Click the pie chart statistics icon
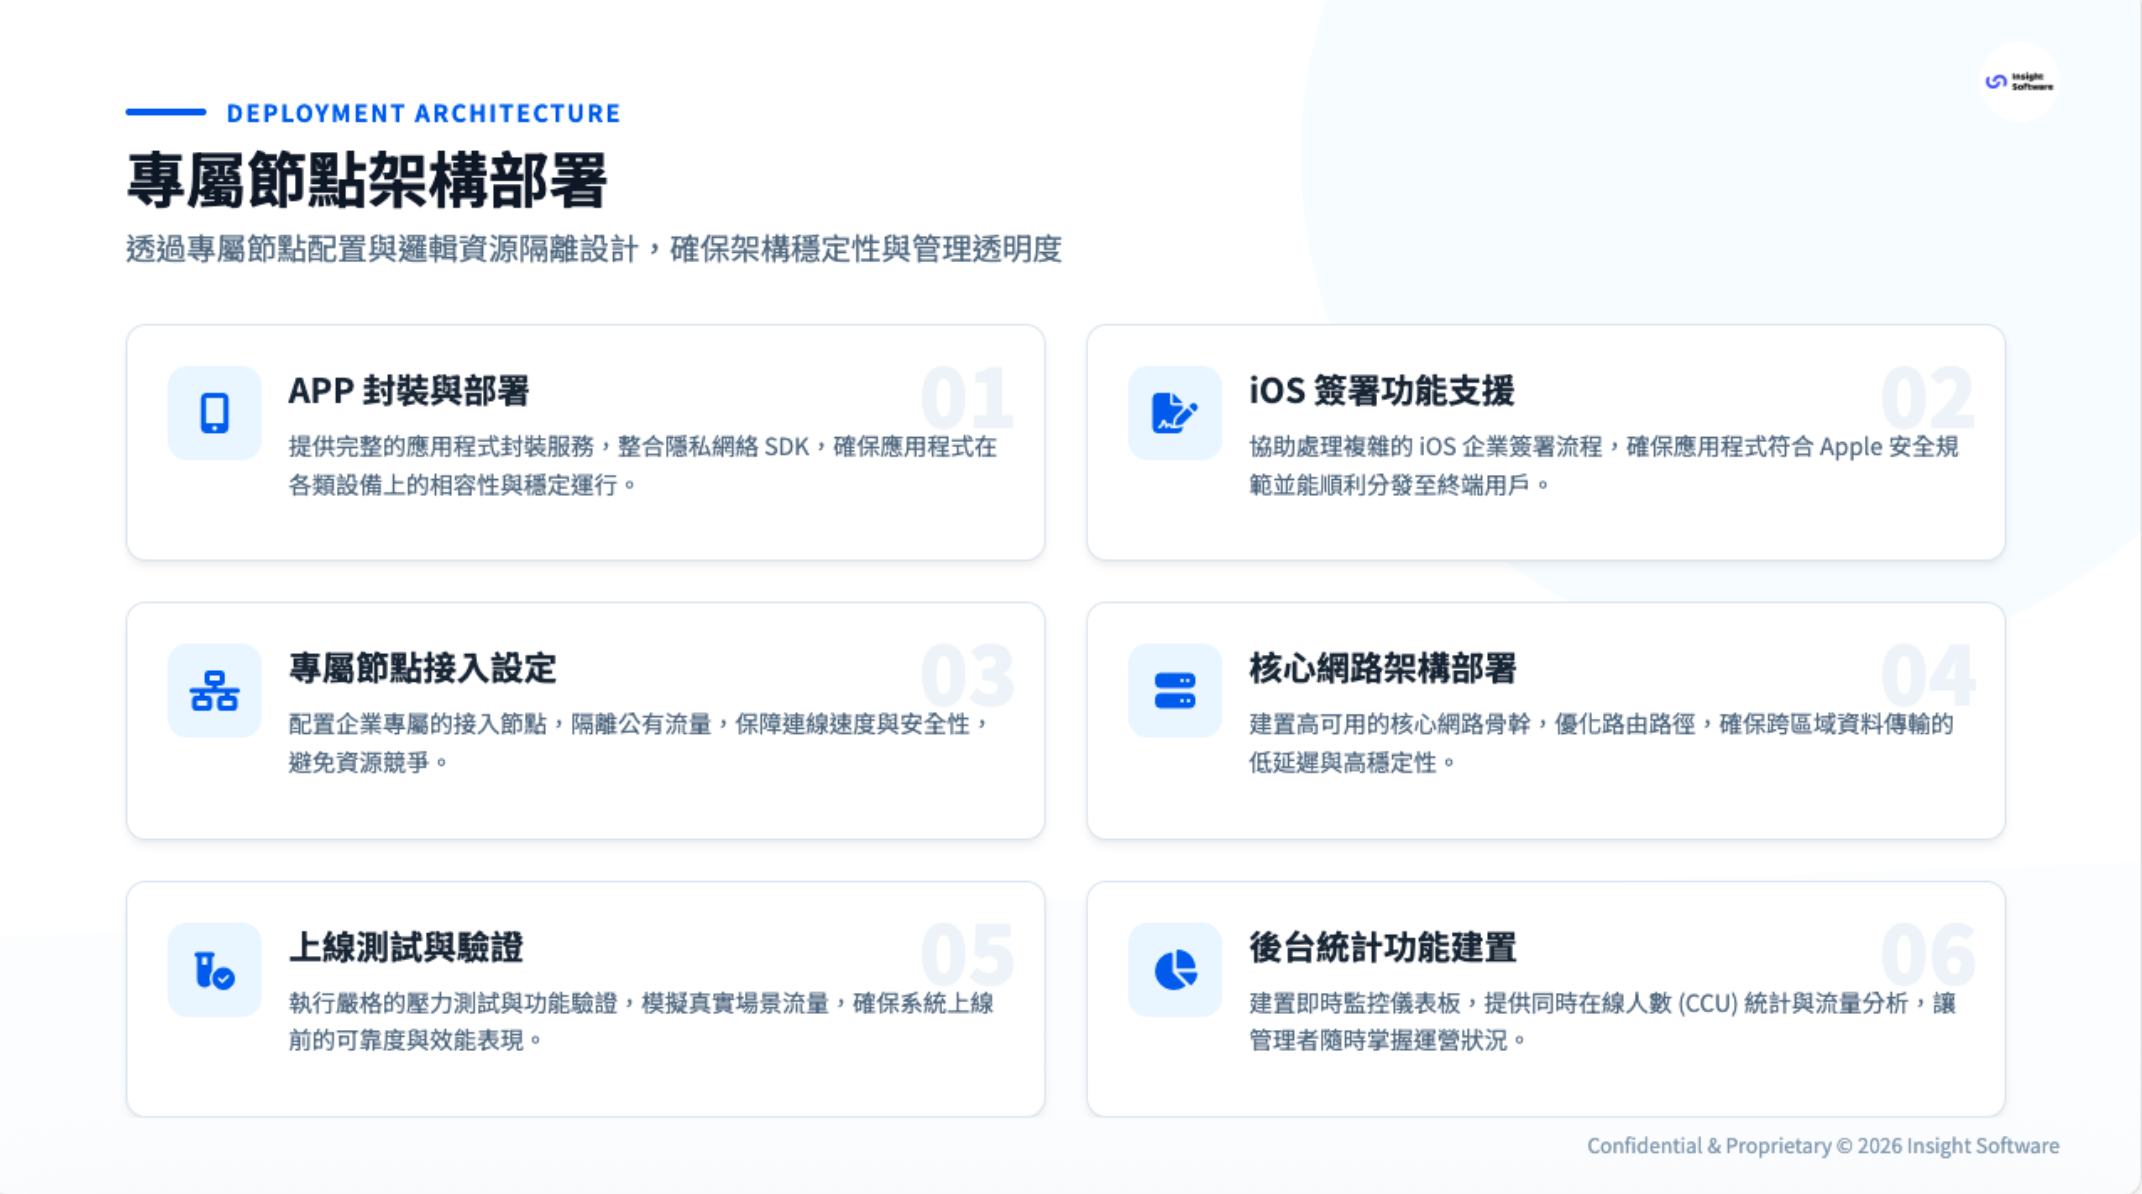 tap(1174, 970)
